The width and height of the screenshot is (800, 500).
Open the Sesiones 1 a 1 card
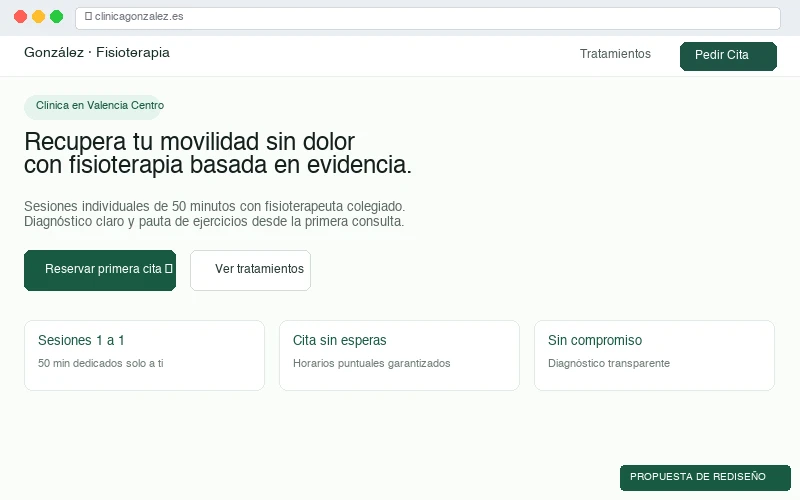(x=144, y=356)
